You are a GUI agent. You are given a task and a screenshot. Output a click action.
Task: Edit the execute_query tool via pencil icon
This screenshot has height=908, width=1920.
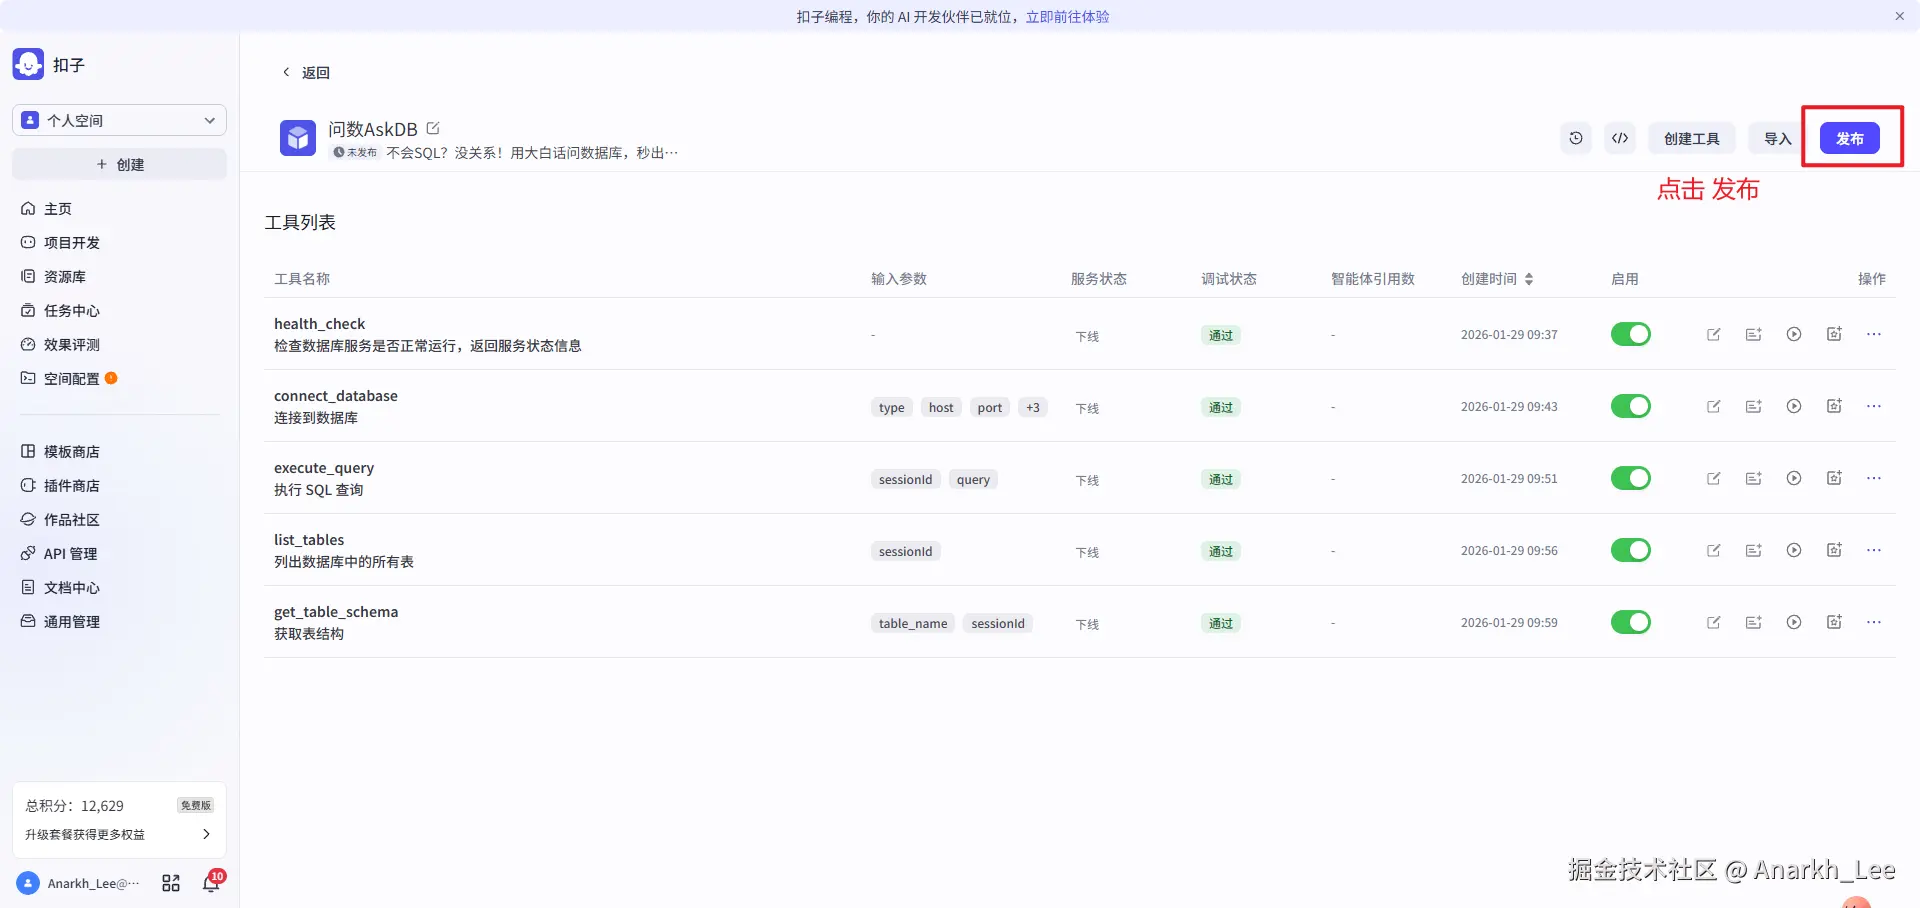pyautogui.click(x=1714, y=478)
